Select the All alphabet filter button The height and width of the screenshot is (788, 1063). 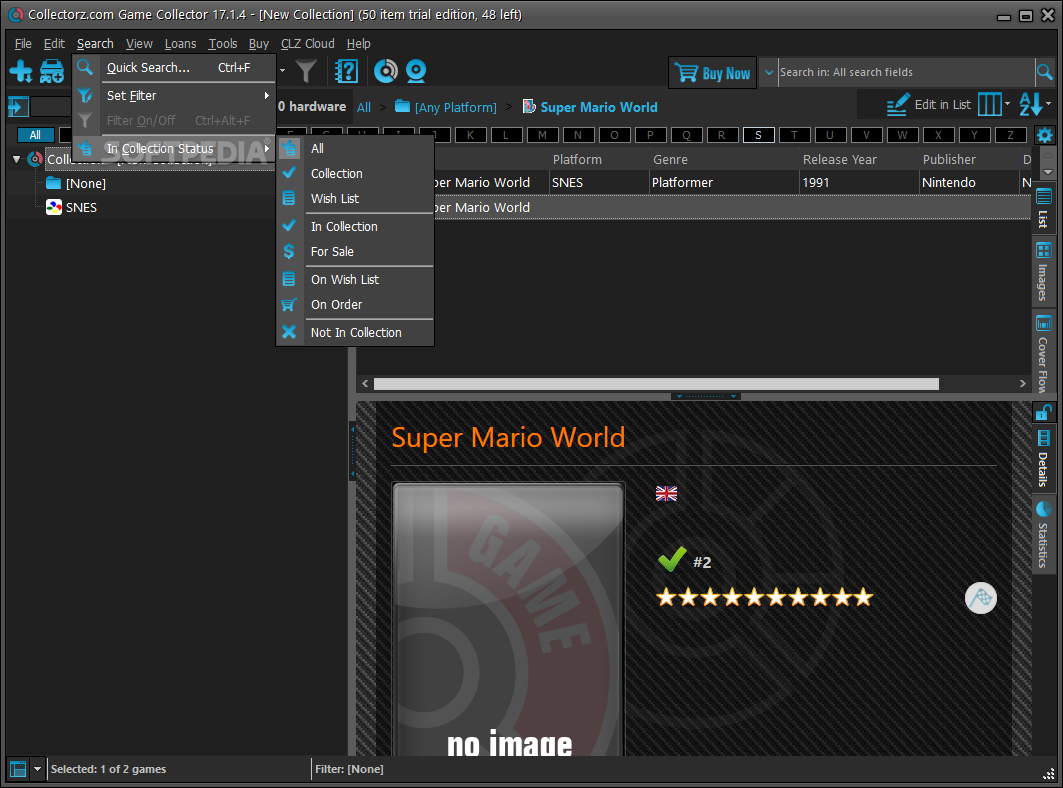35,135
